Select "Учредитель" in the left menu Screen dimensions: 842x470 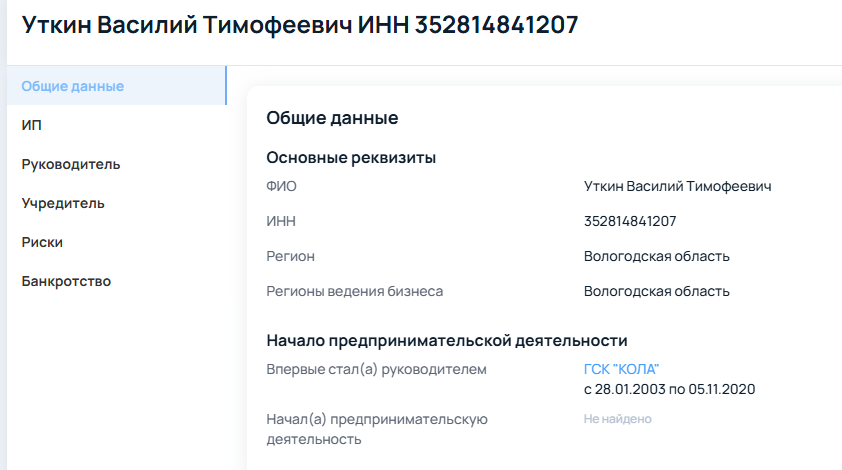click(63, 203)
